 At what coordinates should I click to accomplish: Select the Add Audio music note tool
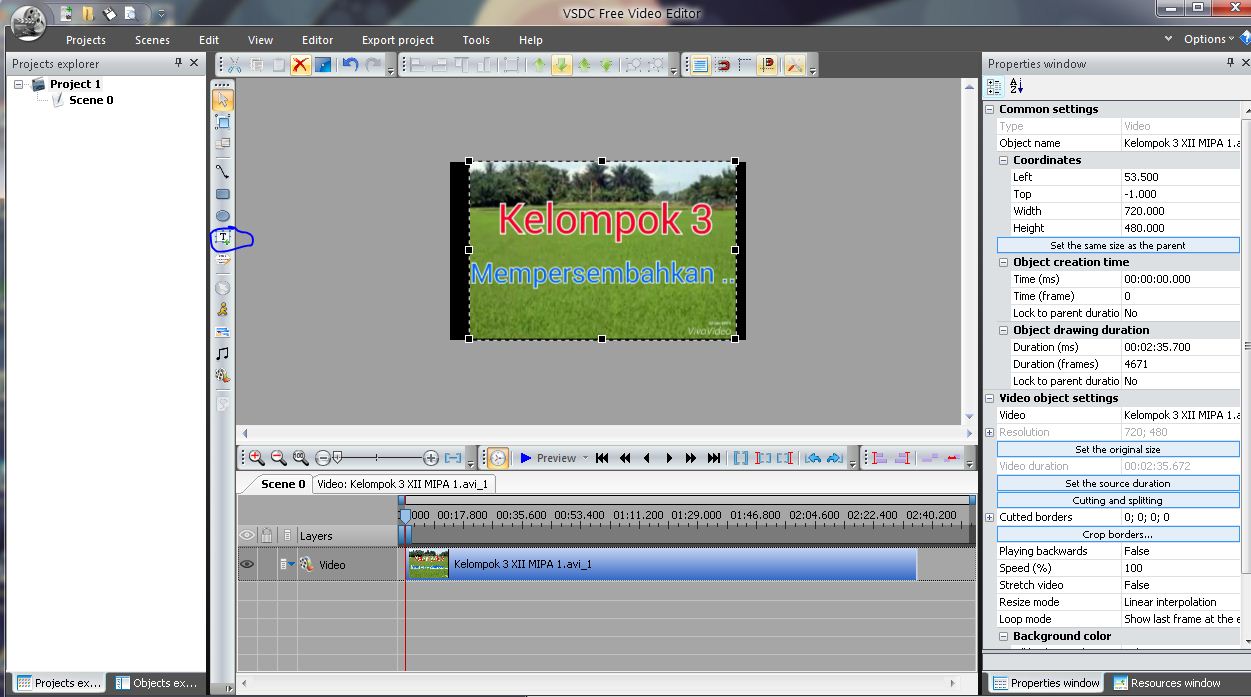pos(223,354)
